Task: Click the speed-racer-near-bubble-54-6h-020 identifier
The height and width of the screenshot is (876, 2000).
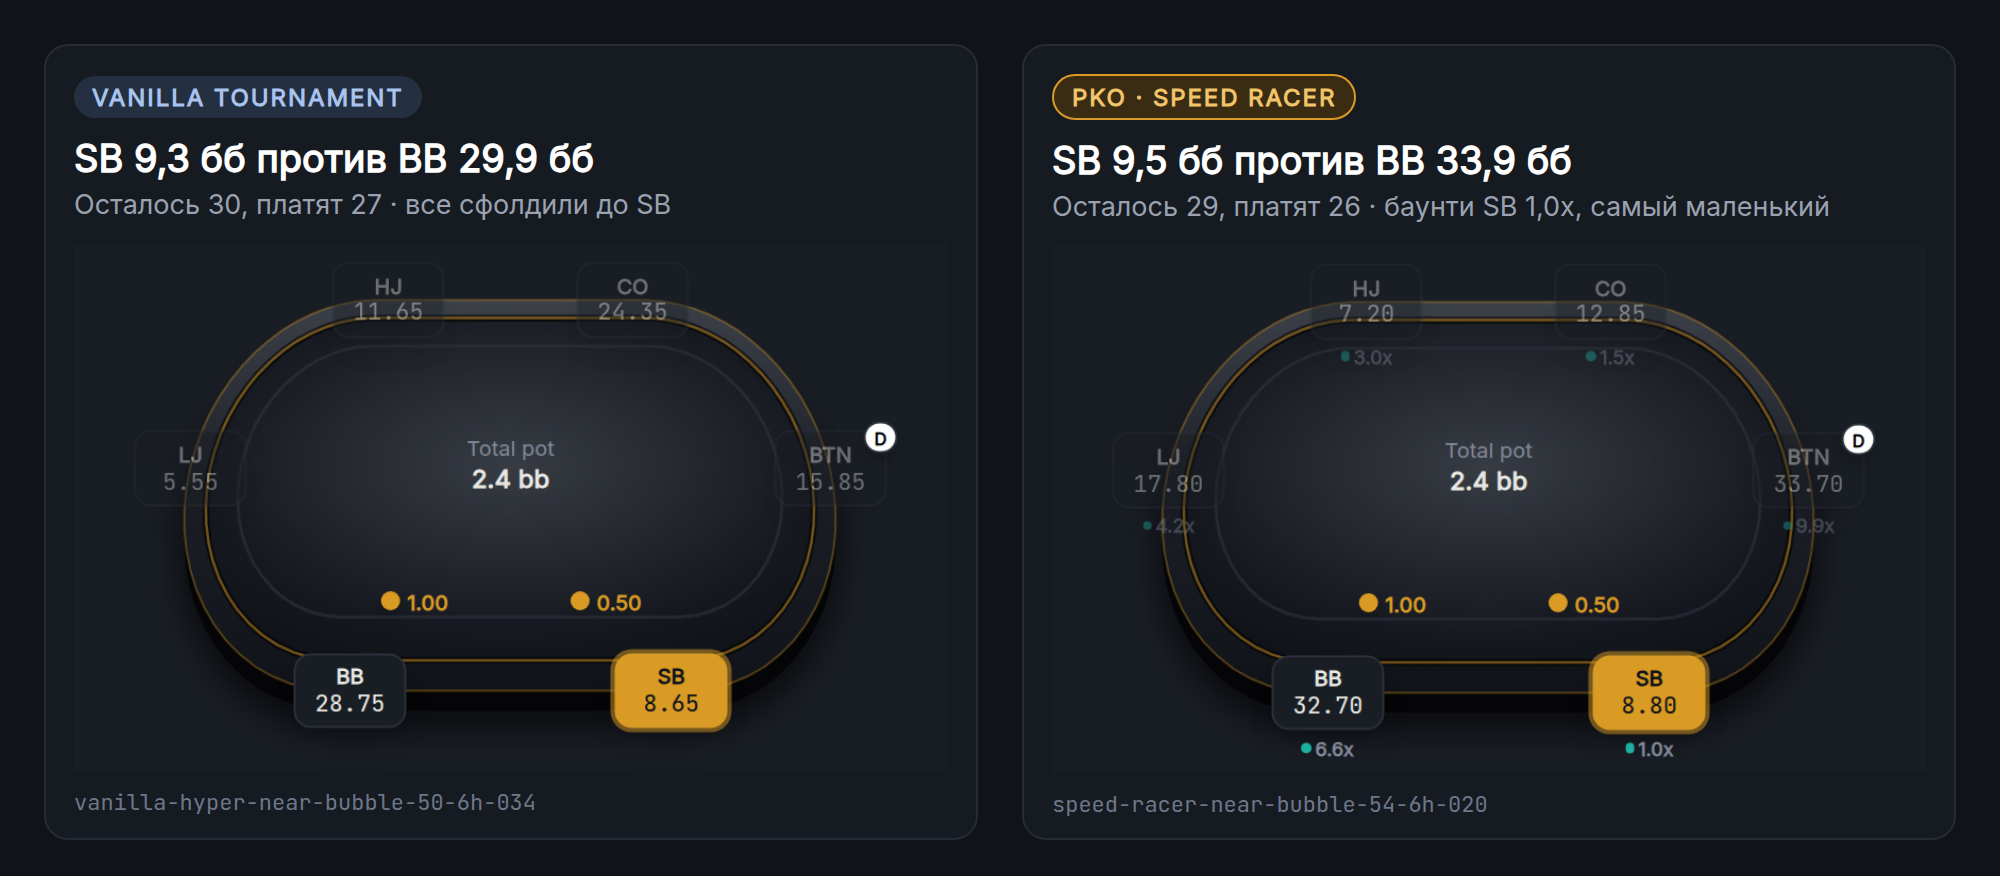Action: [1270, 804]
